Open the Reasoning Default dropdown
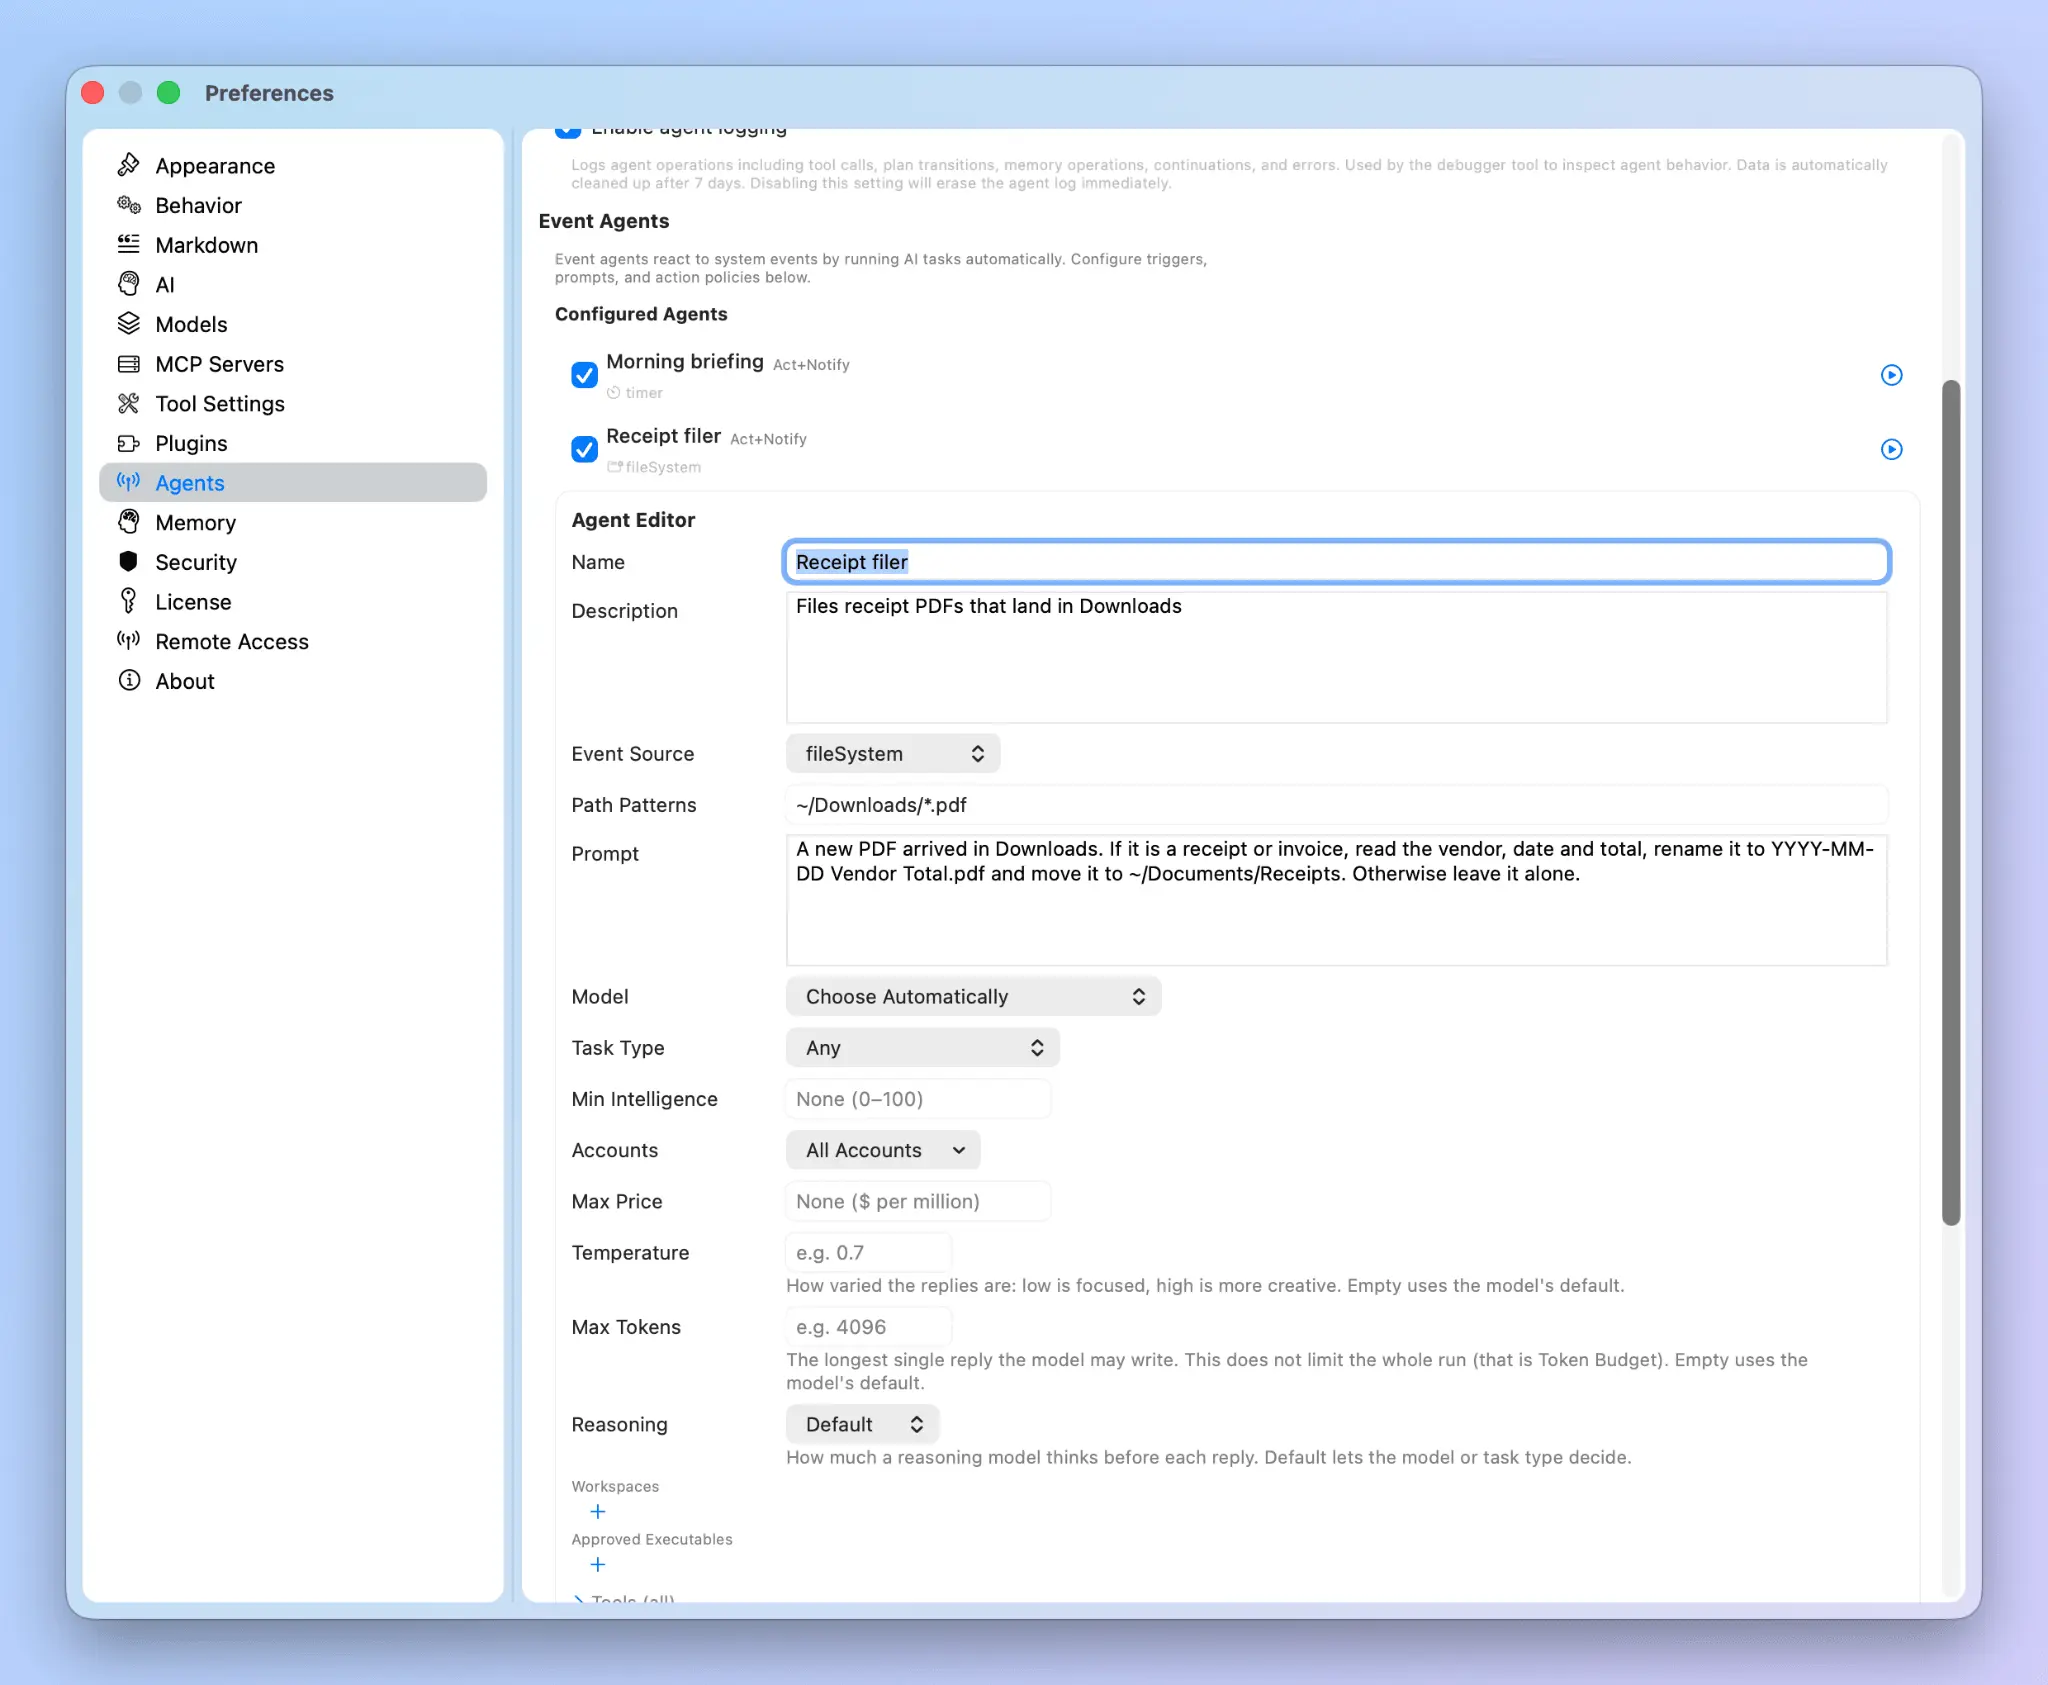The image size is (2048, 1685). pyautogui.click(x=862, y=1424)
